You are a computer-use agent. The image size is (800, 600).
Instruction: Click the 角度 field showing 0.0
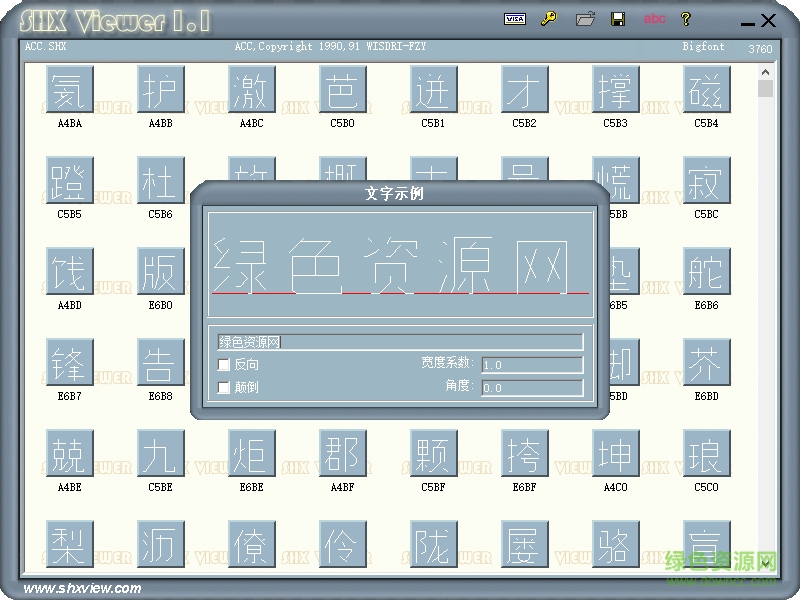pyautogui.click(x=532, y=388)
